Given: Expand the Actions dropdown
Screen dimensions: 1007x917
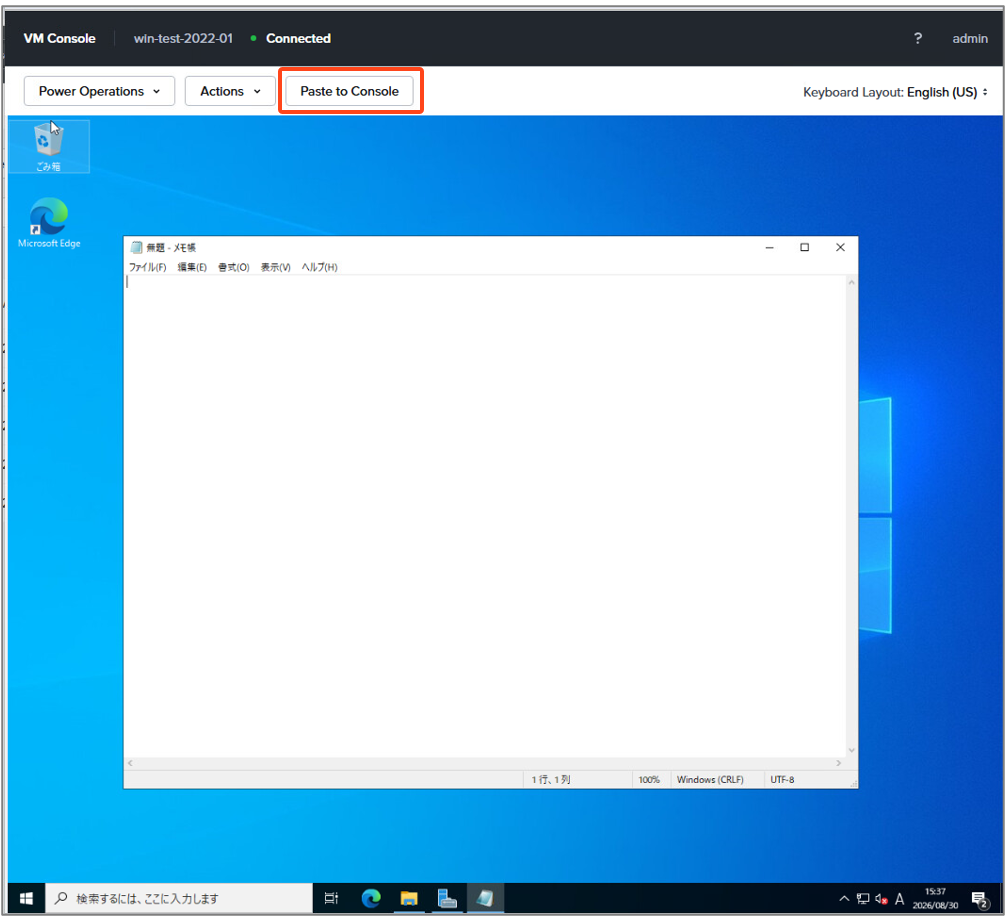Looking at the screenshot, I should 230,91.
